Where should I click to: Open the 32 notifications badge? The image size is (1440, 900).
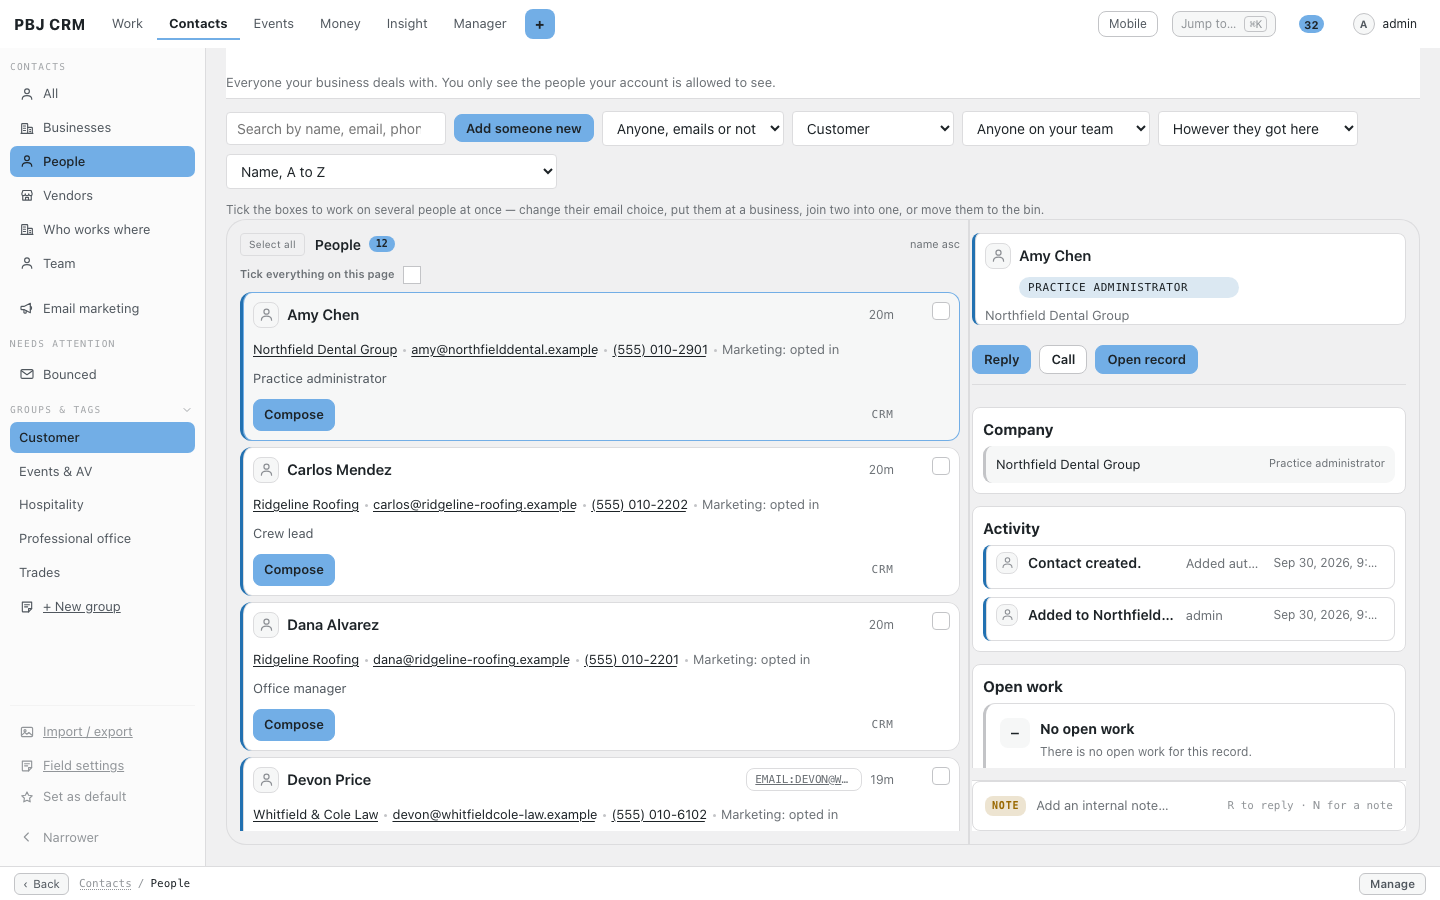[x=1311, y=24]
